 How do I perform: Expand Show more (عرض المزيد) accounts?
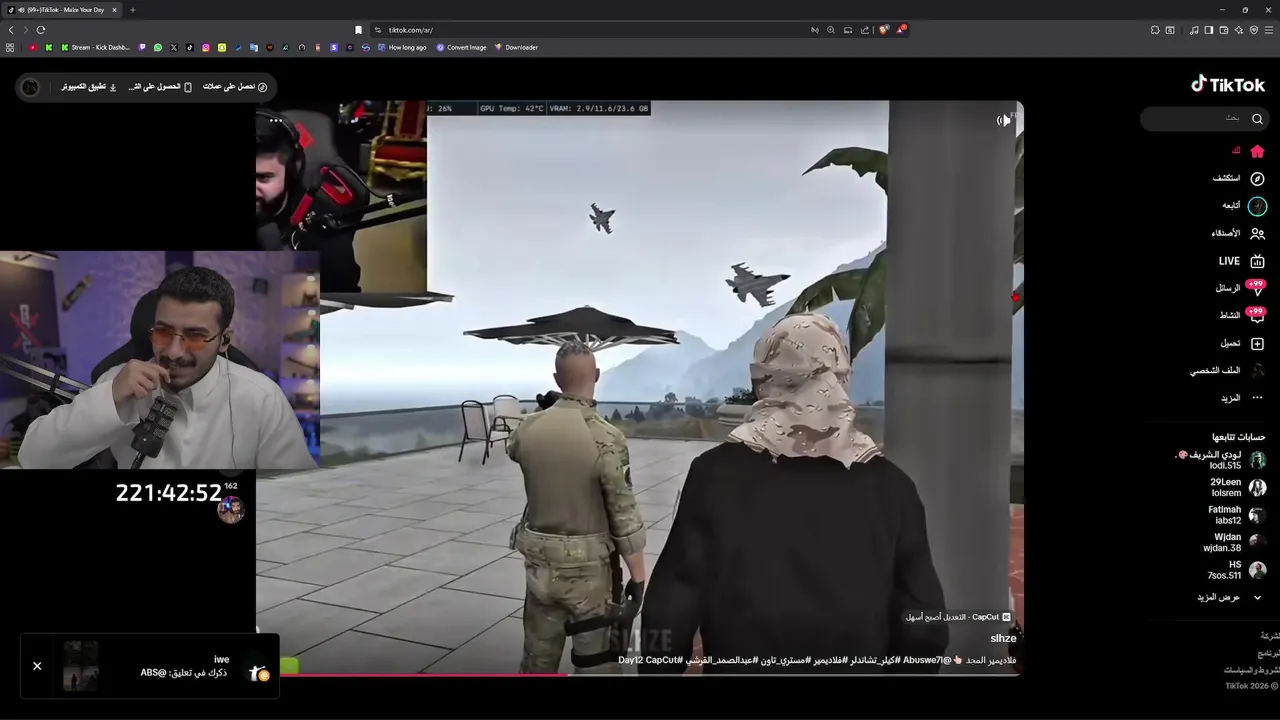[x=1230, y=597]
